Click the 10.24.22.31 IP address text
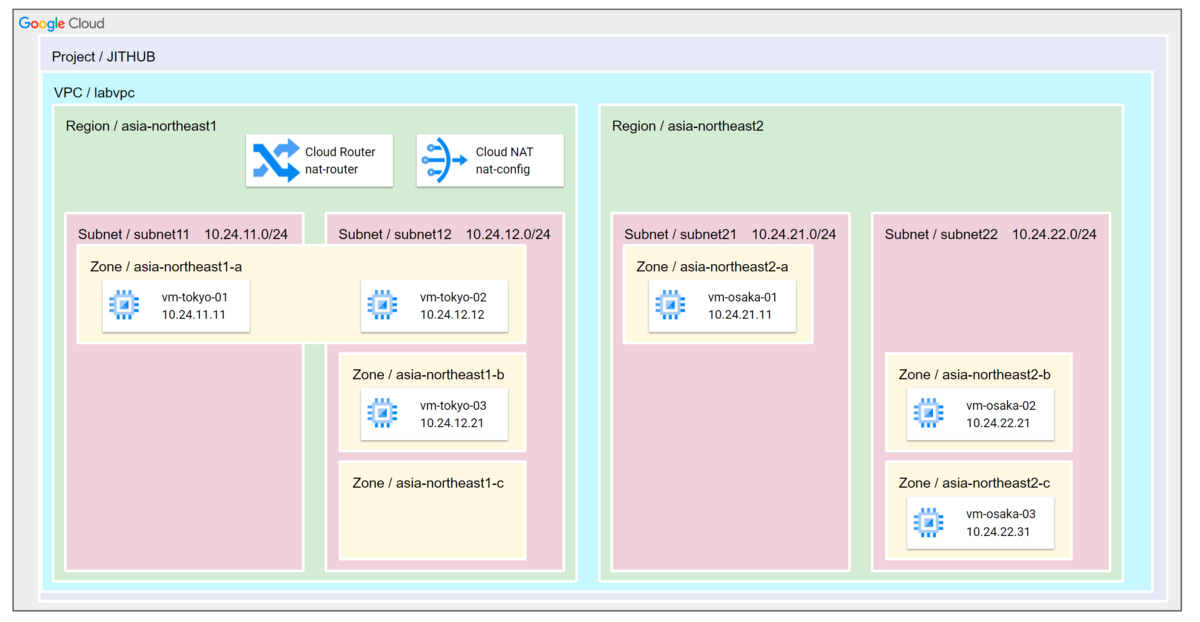Image resolution: width=1200 pixels, height=622 pixels. (x=998, y=531)
